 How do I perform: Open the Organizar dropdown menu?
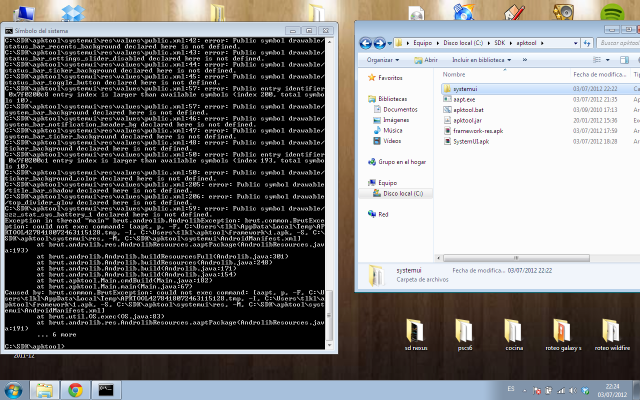coord(383,60)
